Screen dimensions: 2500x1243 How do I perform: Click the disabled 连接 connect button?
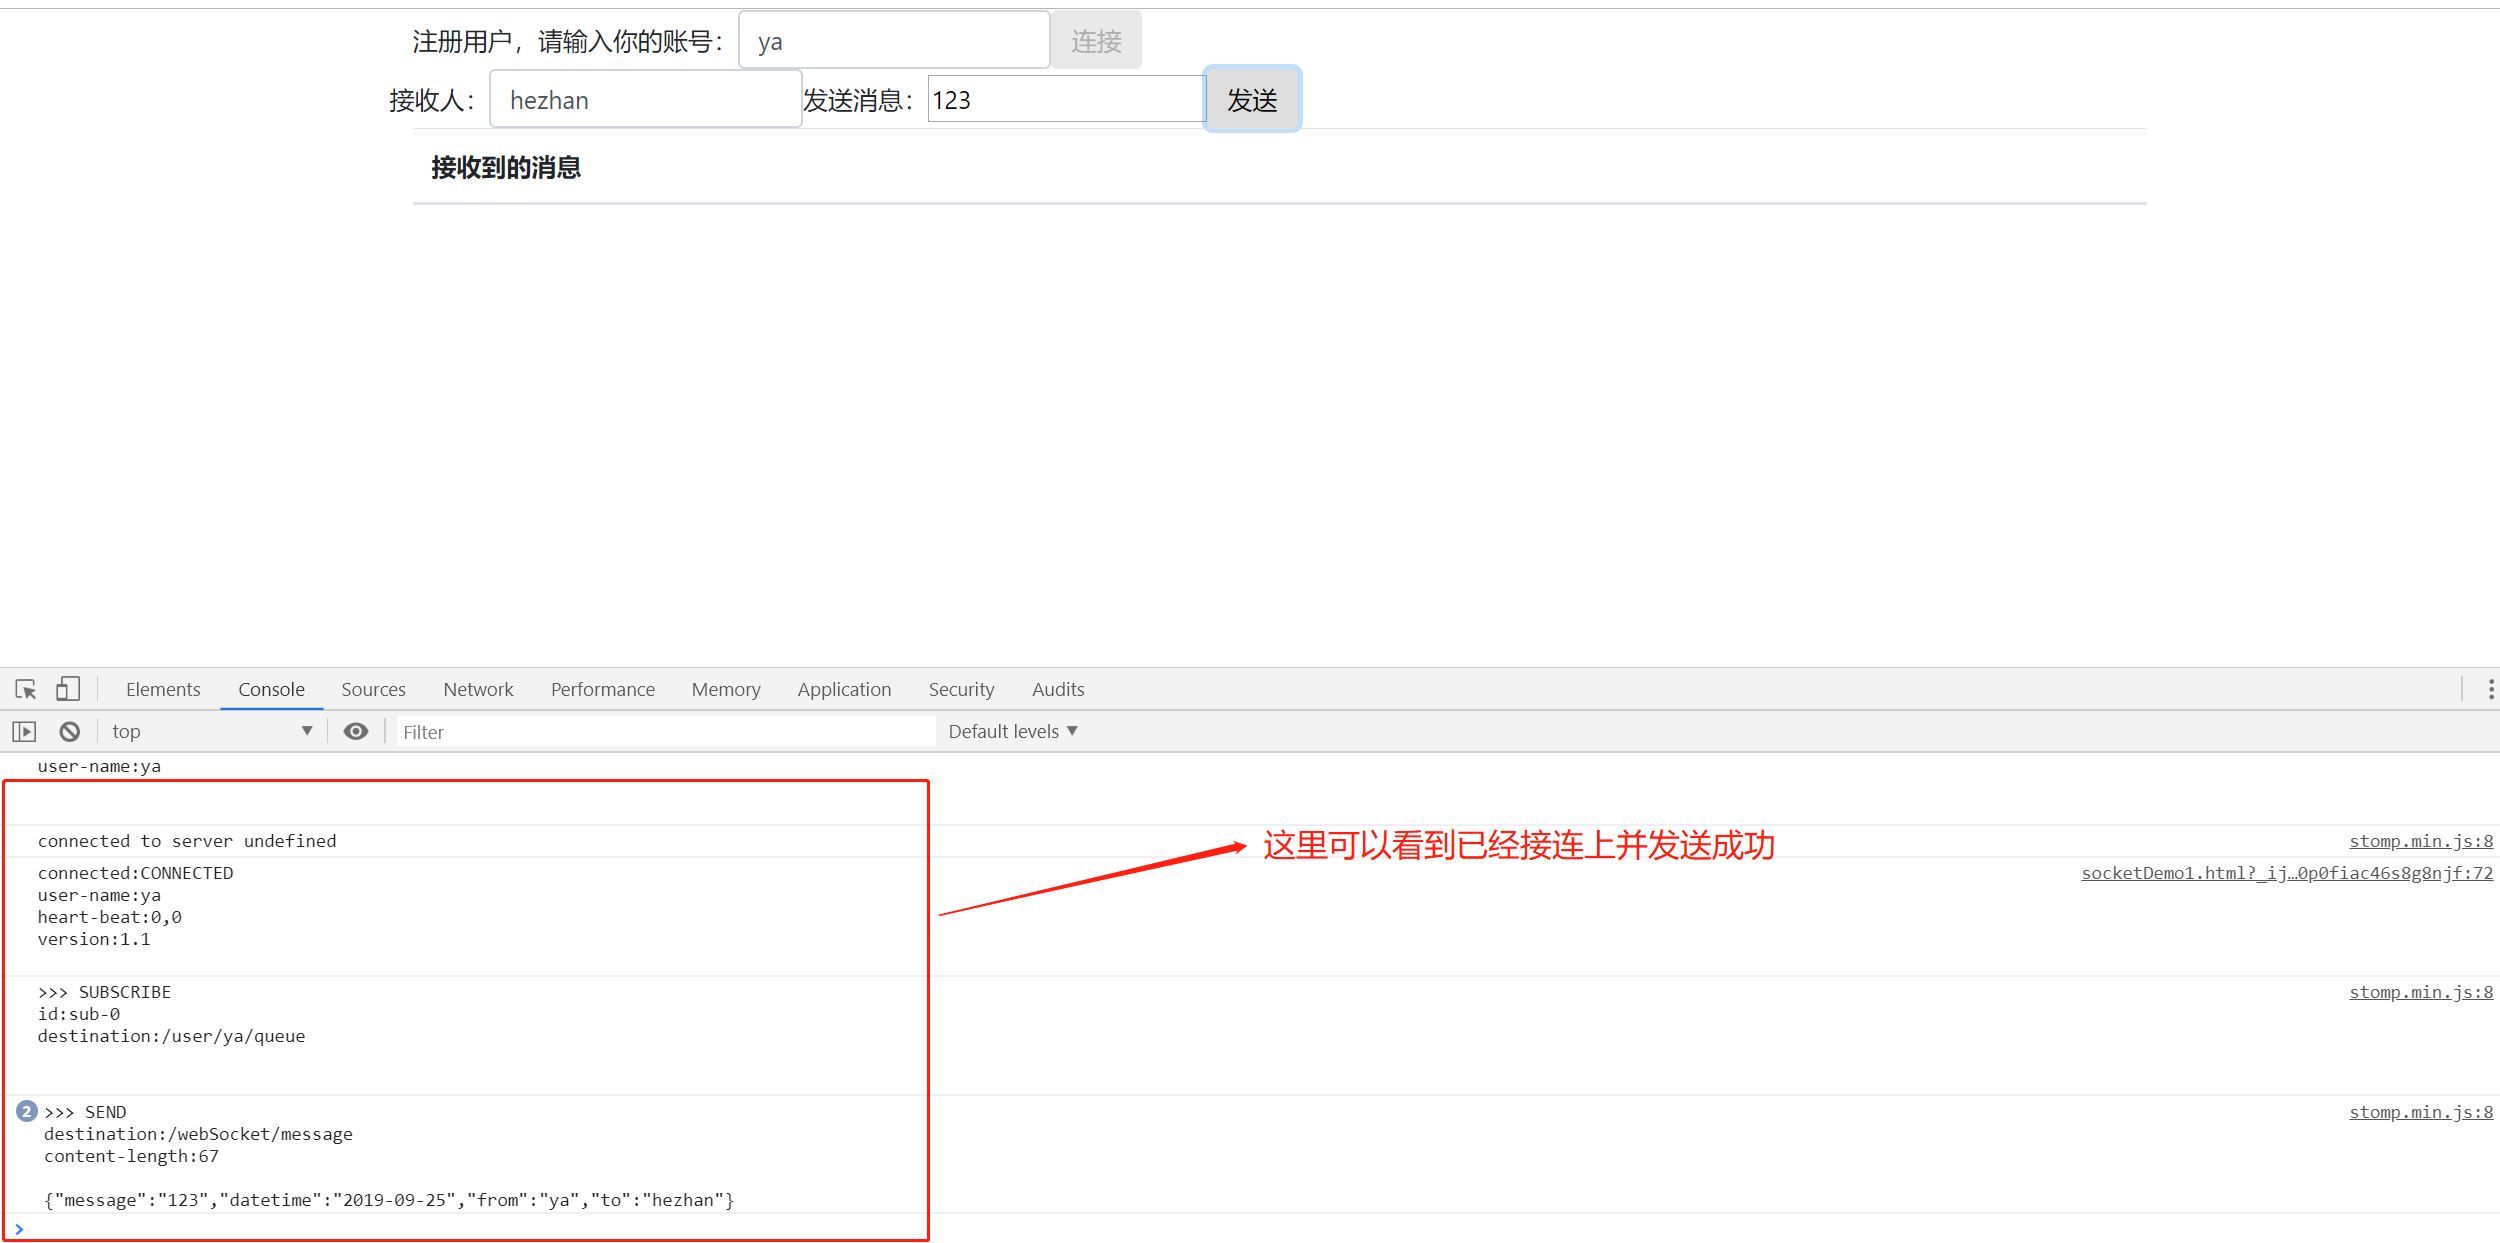(1096, 41)
